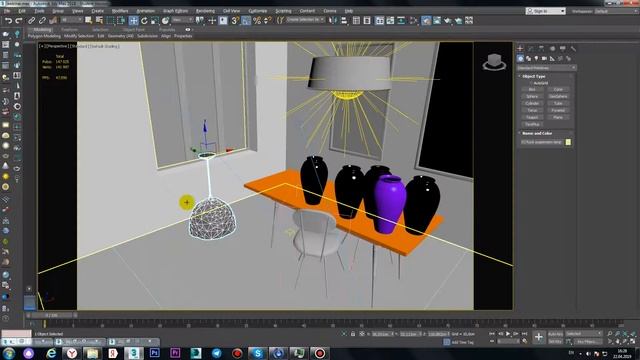Collapse the Object Type rollout

coord(533,76)
